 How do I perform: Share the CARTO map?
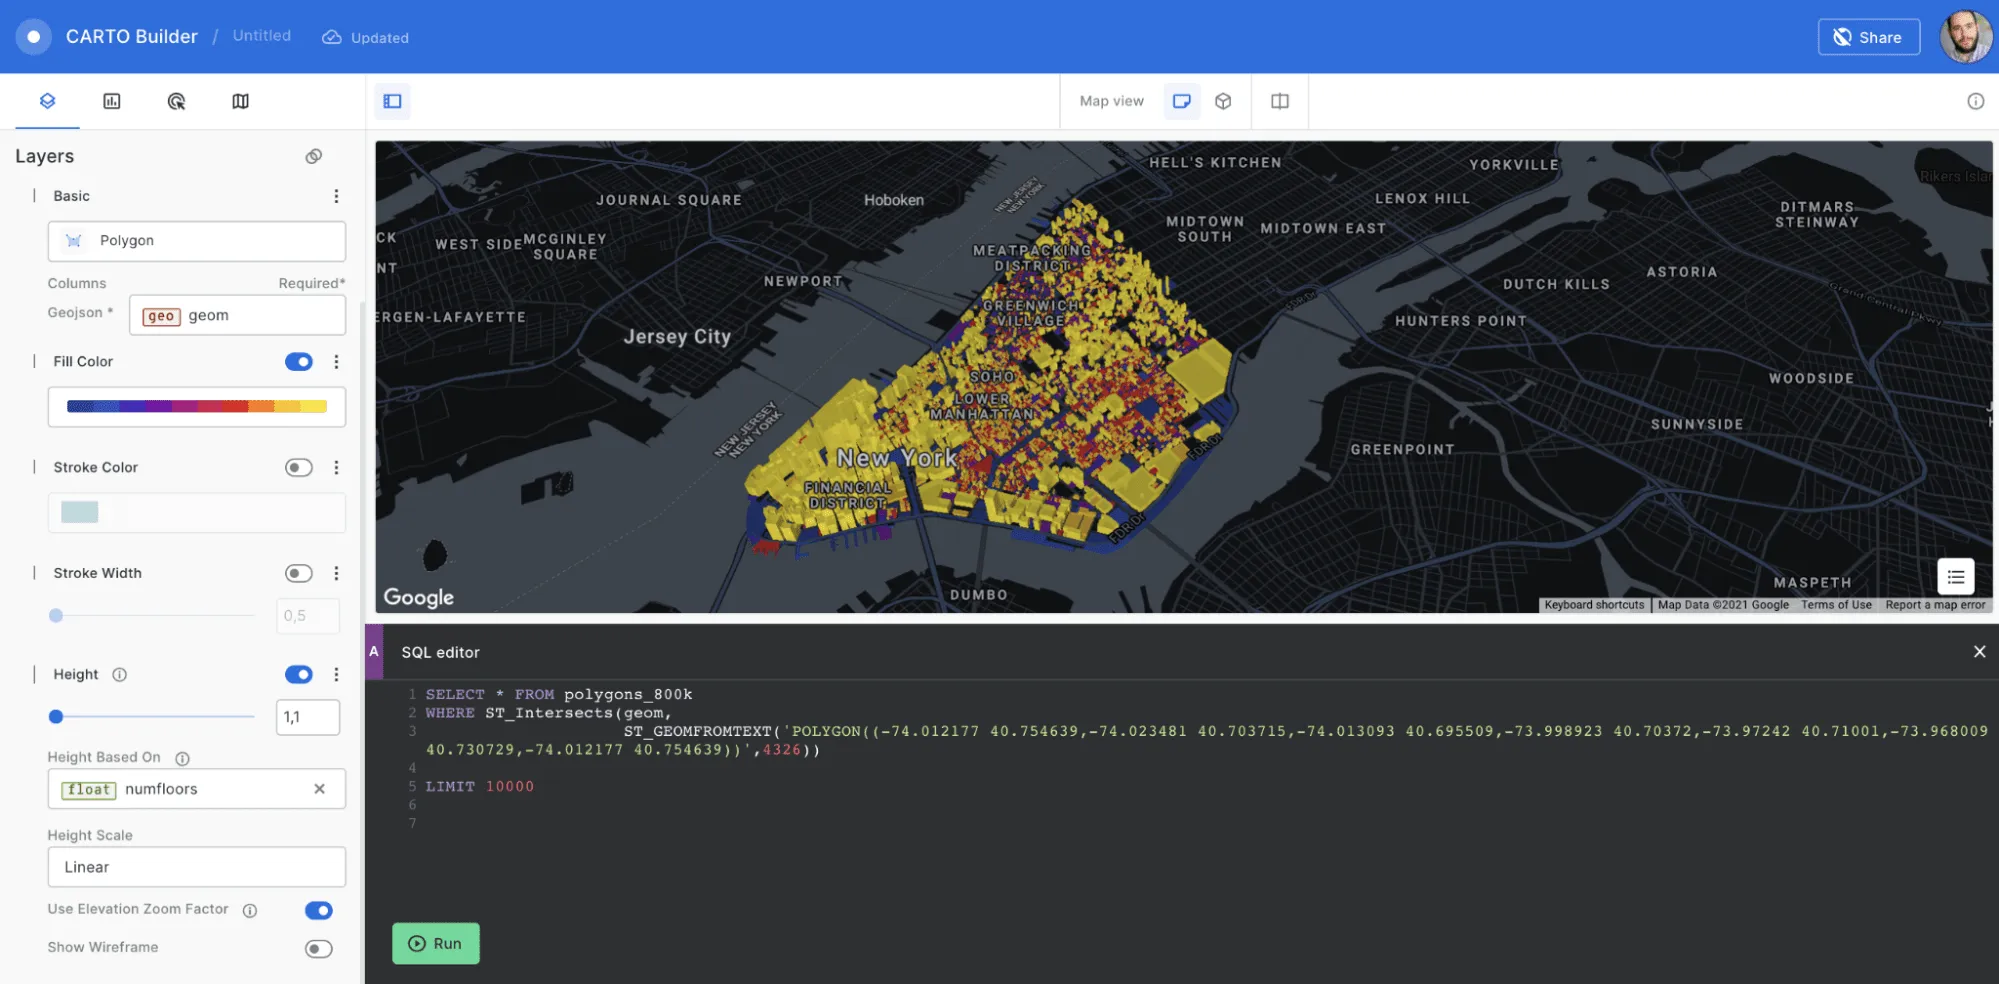click(x=1868, y=37)
